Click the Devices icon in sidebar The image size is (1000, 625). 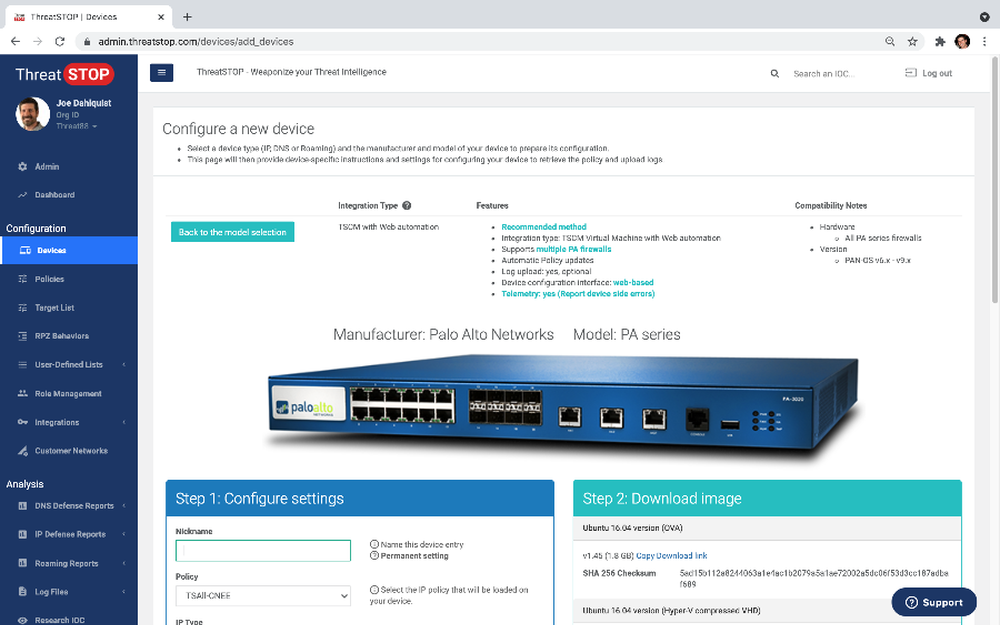[25, 250]
